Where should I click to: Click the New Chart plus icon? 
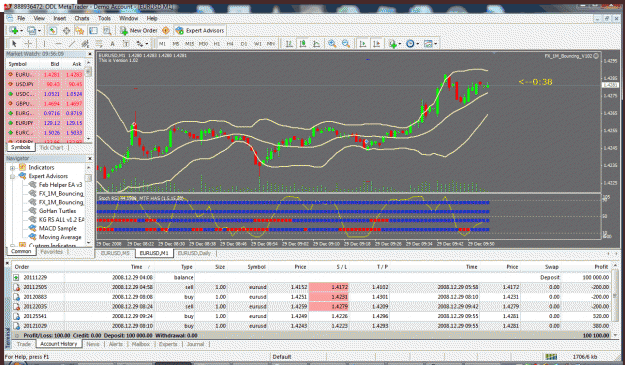[x=14, y=31]
